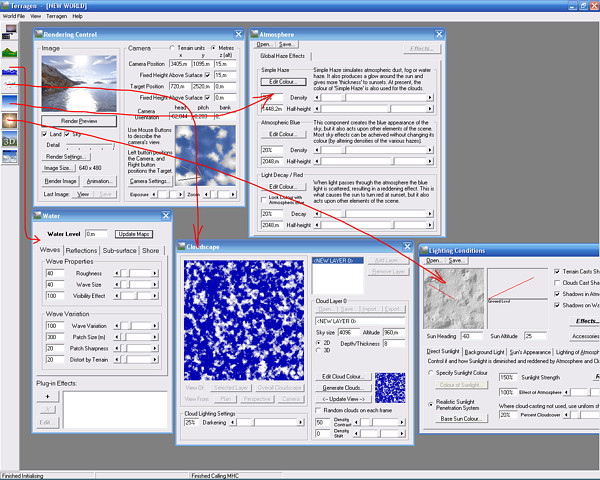Open Rendering Control from the sidebar icon

[10, 31]
